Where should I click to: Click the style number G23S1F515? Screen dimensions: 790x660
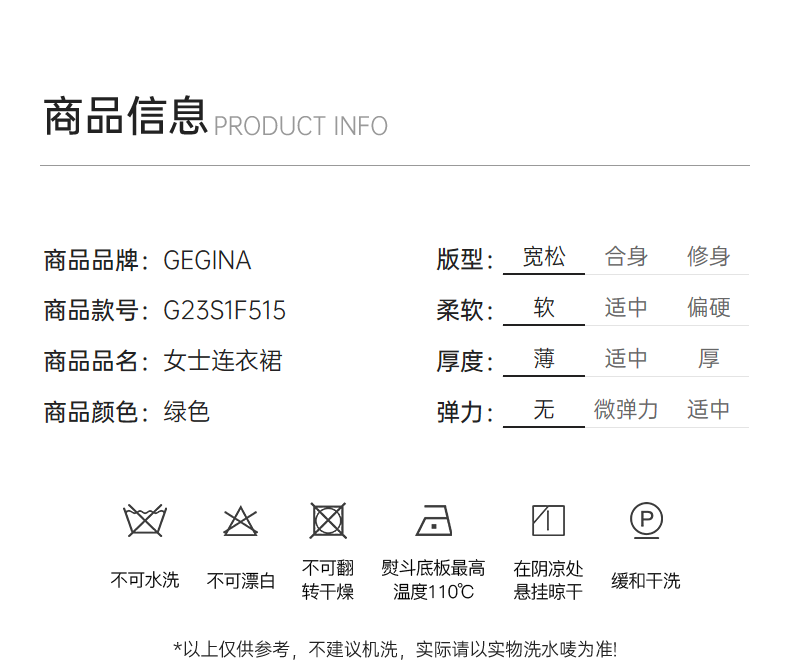(x=224, y=311)
